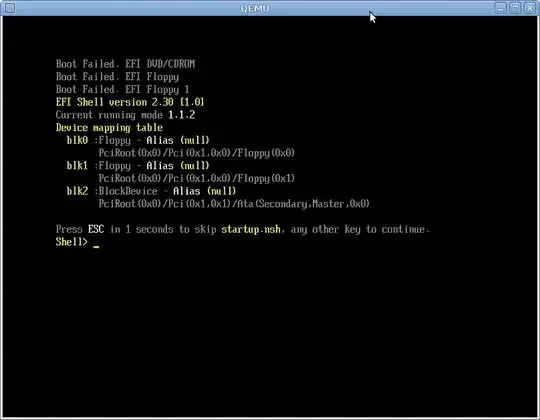
Task: Click the blk0 device label
Action: coord(77,140)
